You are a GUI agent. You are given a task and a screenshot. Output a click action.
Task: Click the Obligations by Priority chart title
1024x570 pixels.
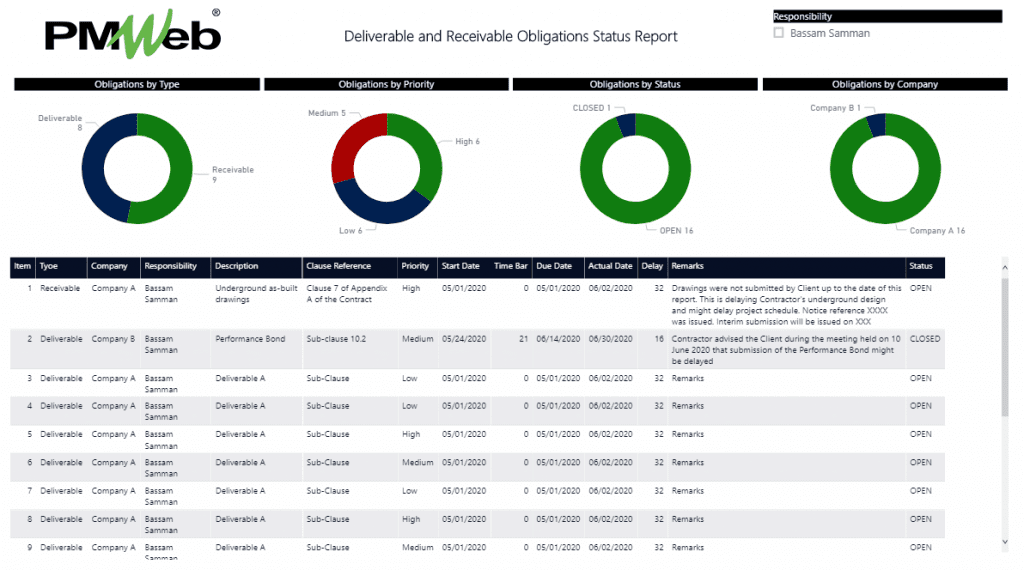[x=386, y=84]
